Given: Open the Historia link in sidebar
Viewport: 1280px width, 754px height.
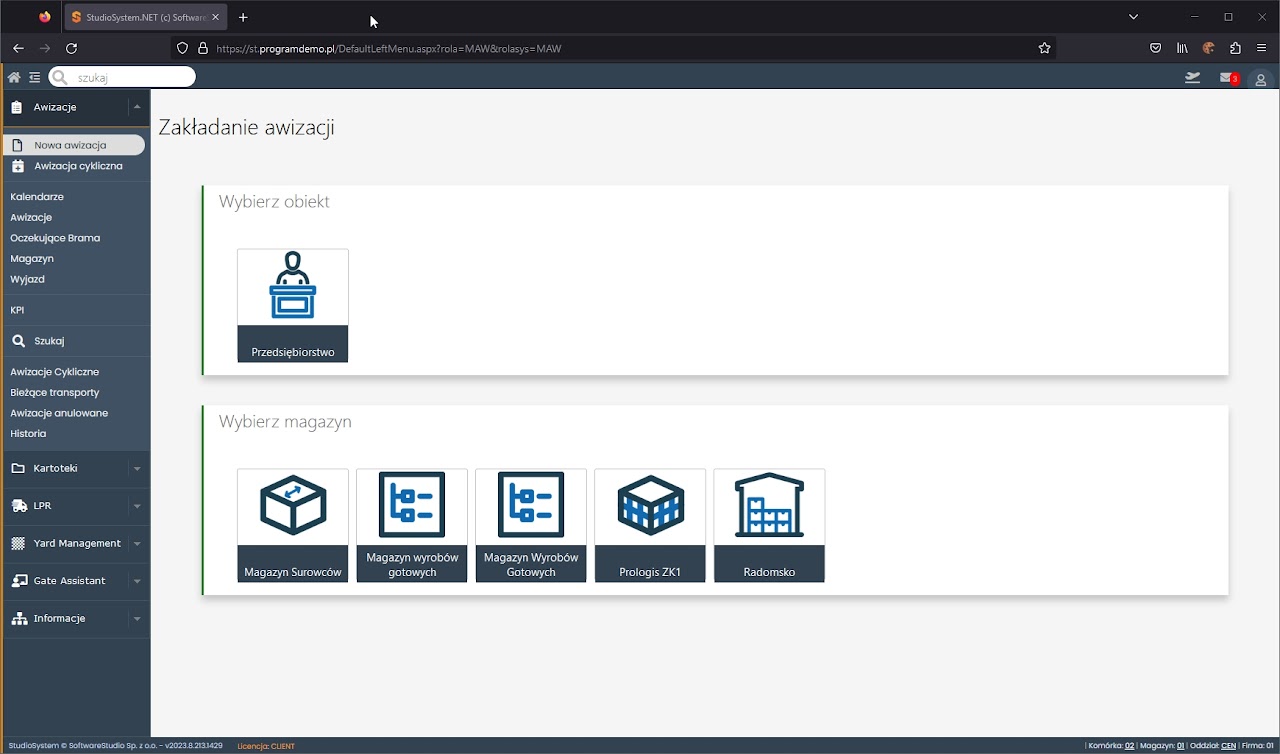Looking at the screenshot, I should click(x=28, y=434).
